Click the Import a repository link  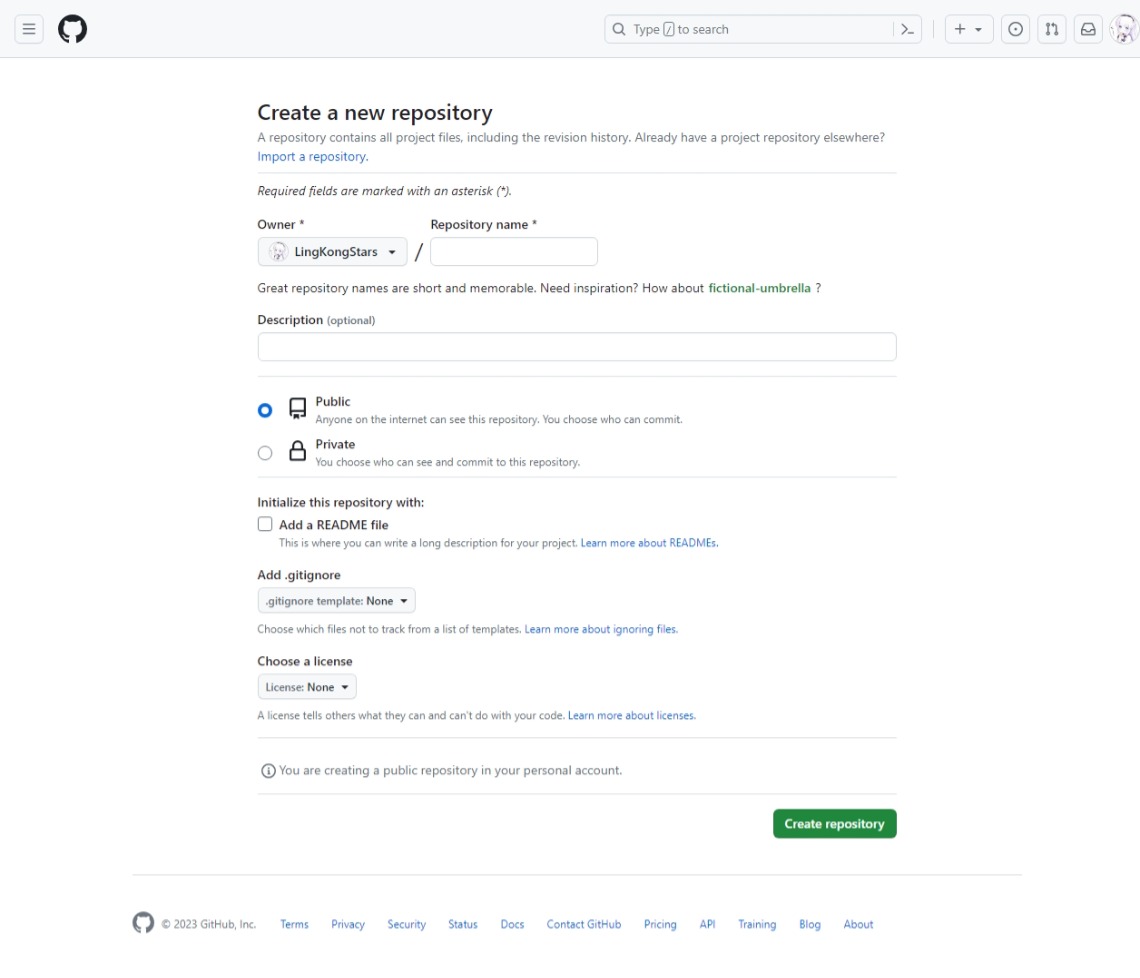click(312, 157)
